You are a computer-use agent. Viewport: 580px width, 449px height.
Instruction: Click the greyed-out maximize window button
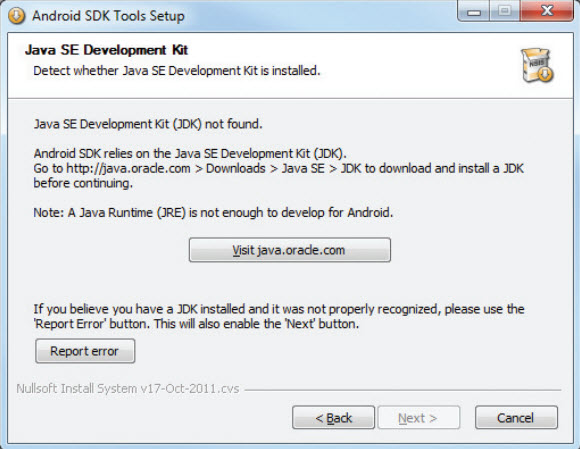[505, 11]
